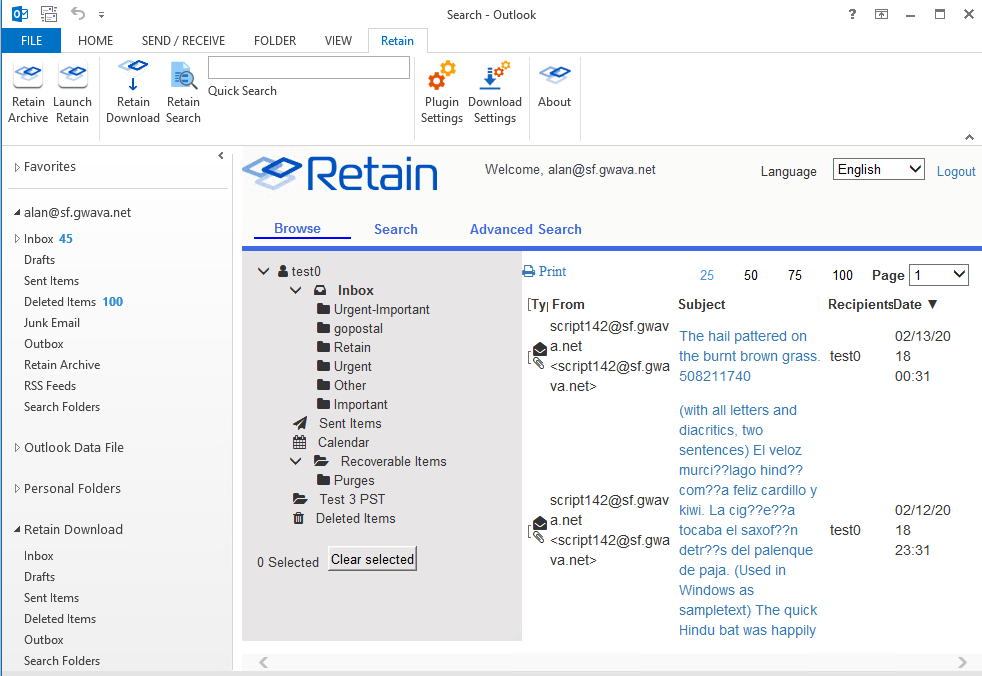The image size is (982, 676).
Task: Select the Urgent-Important folder in the tree
Action: [381, 310]
